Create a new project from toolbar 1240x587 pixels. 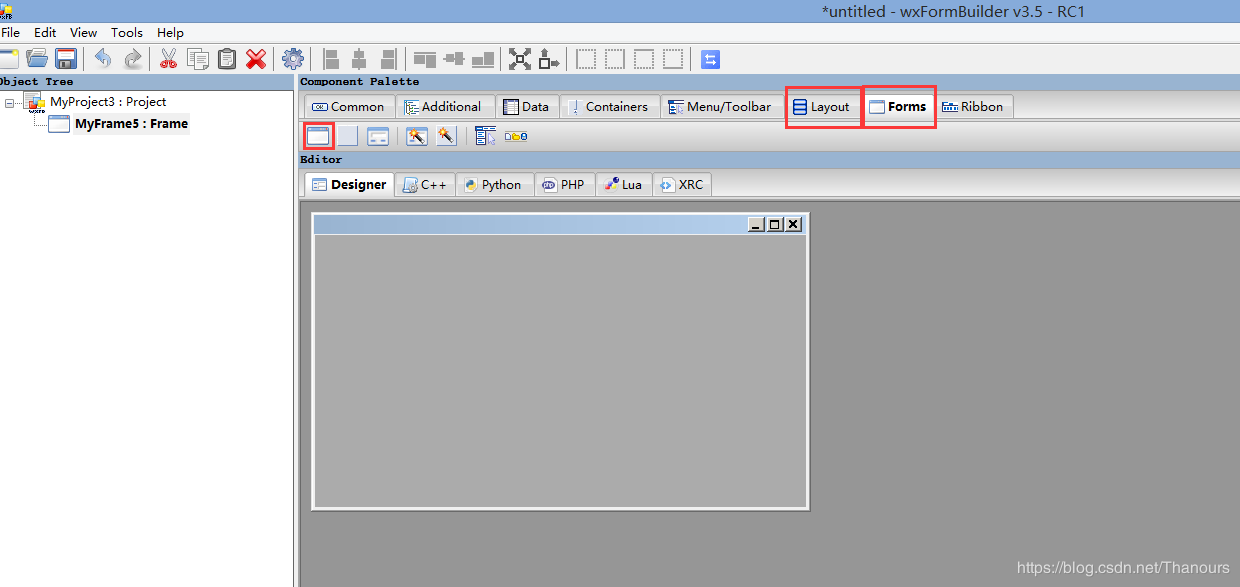[x=8, y=59]
